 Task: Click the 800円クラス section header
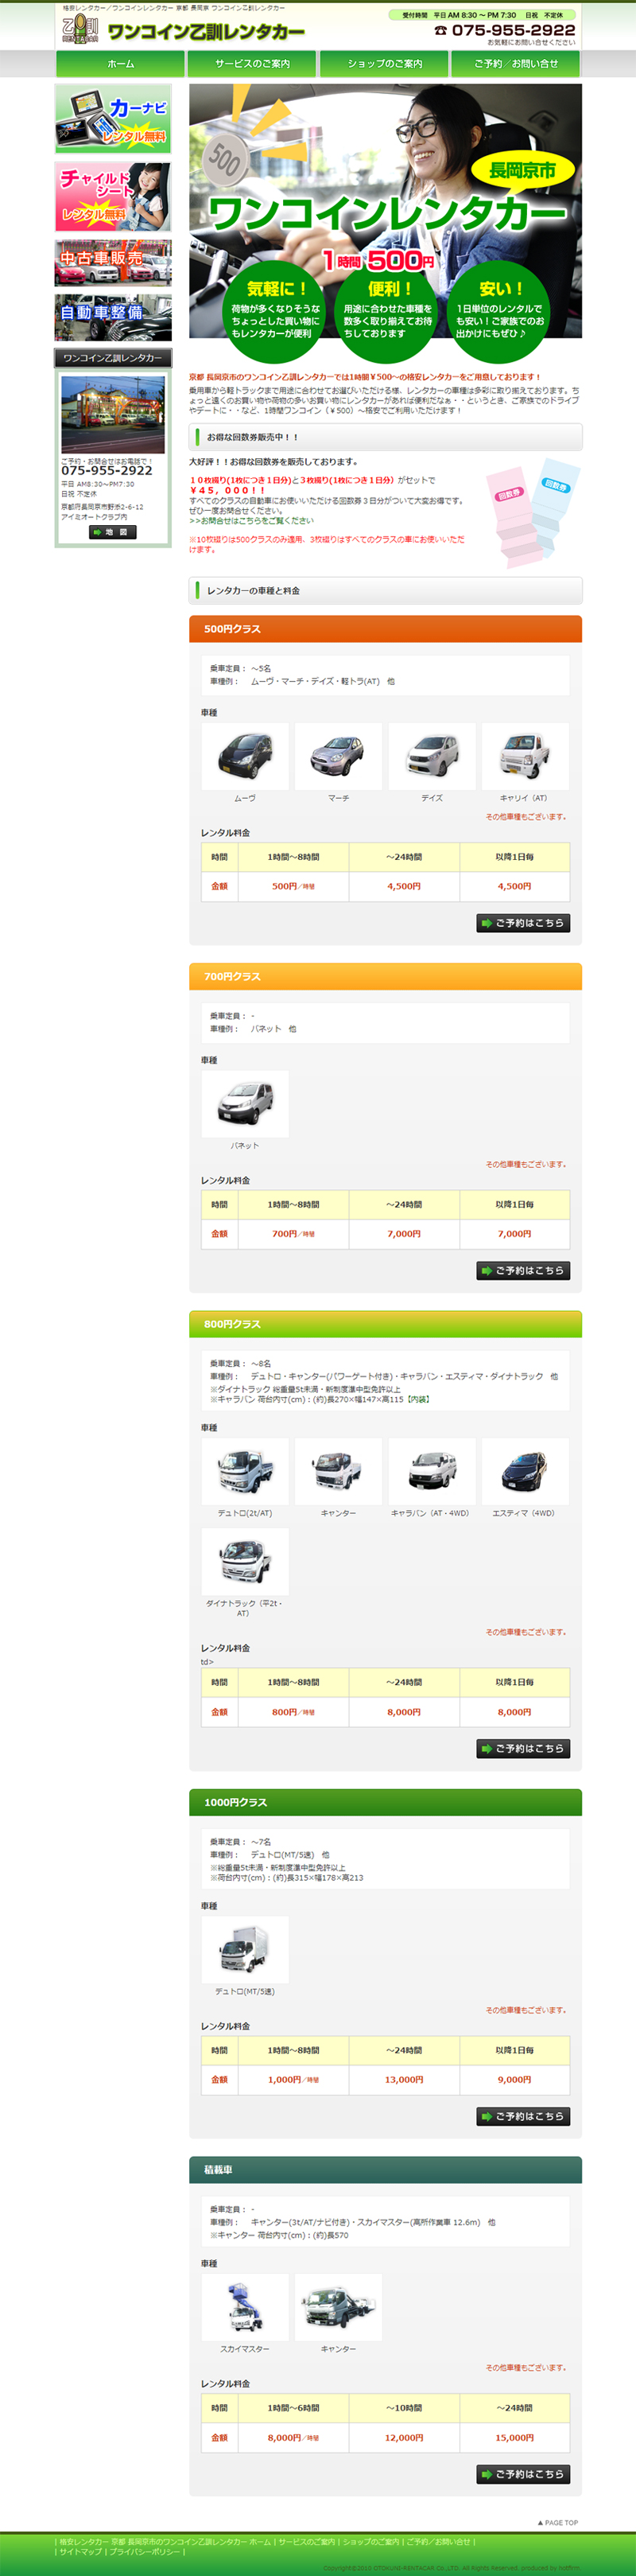click(385, 1324)
